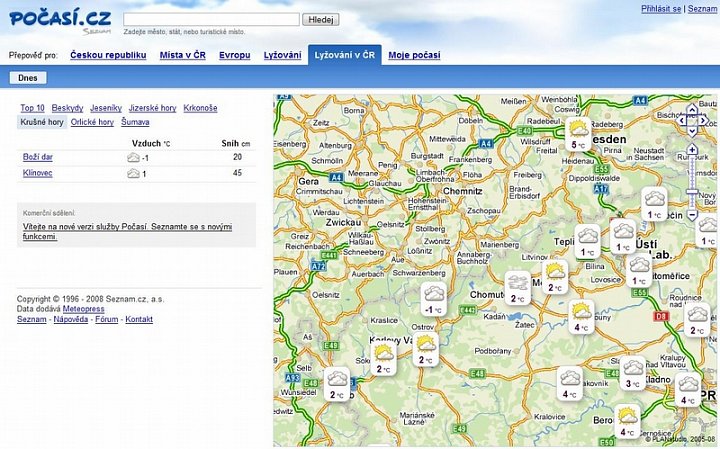Image resolution: width=720 pixels, height=449 pixels.
Task: Click the 4 °C cloudy marker at Rakovník
Action: click(570, 383)
